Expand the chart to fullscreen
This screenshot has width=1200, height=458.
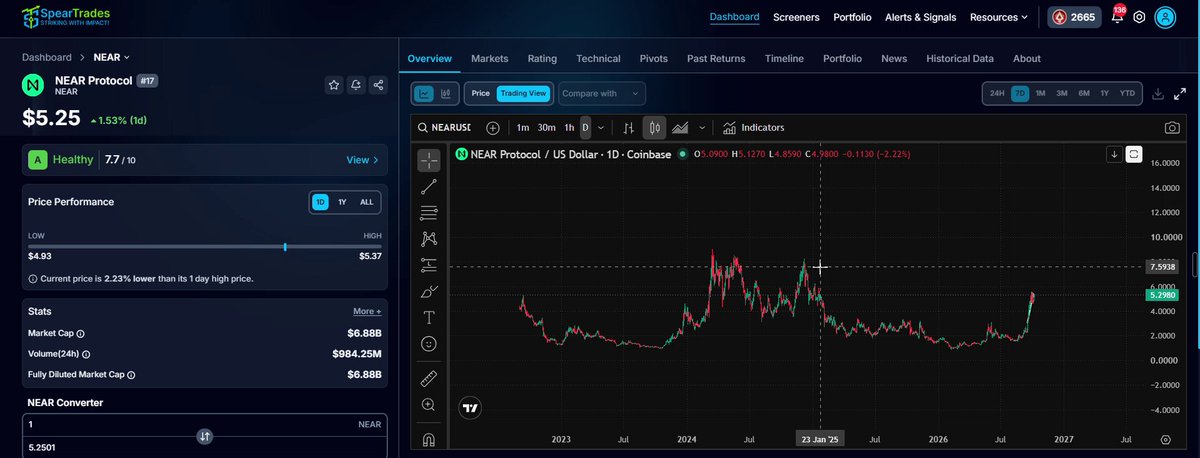1178,94
